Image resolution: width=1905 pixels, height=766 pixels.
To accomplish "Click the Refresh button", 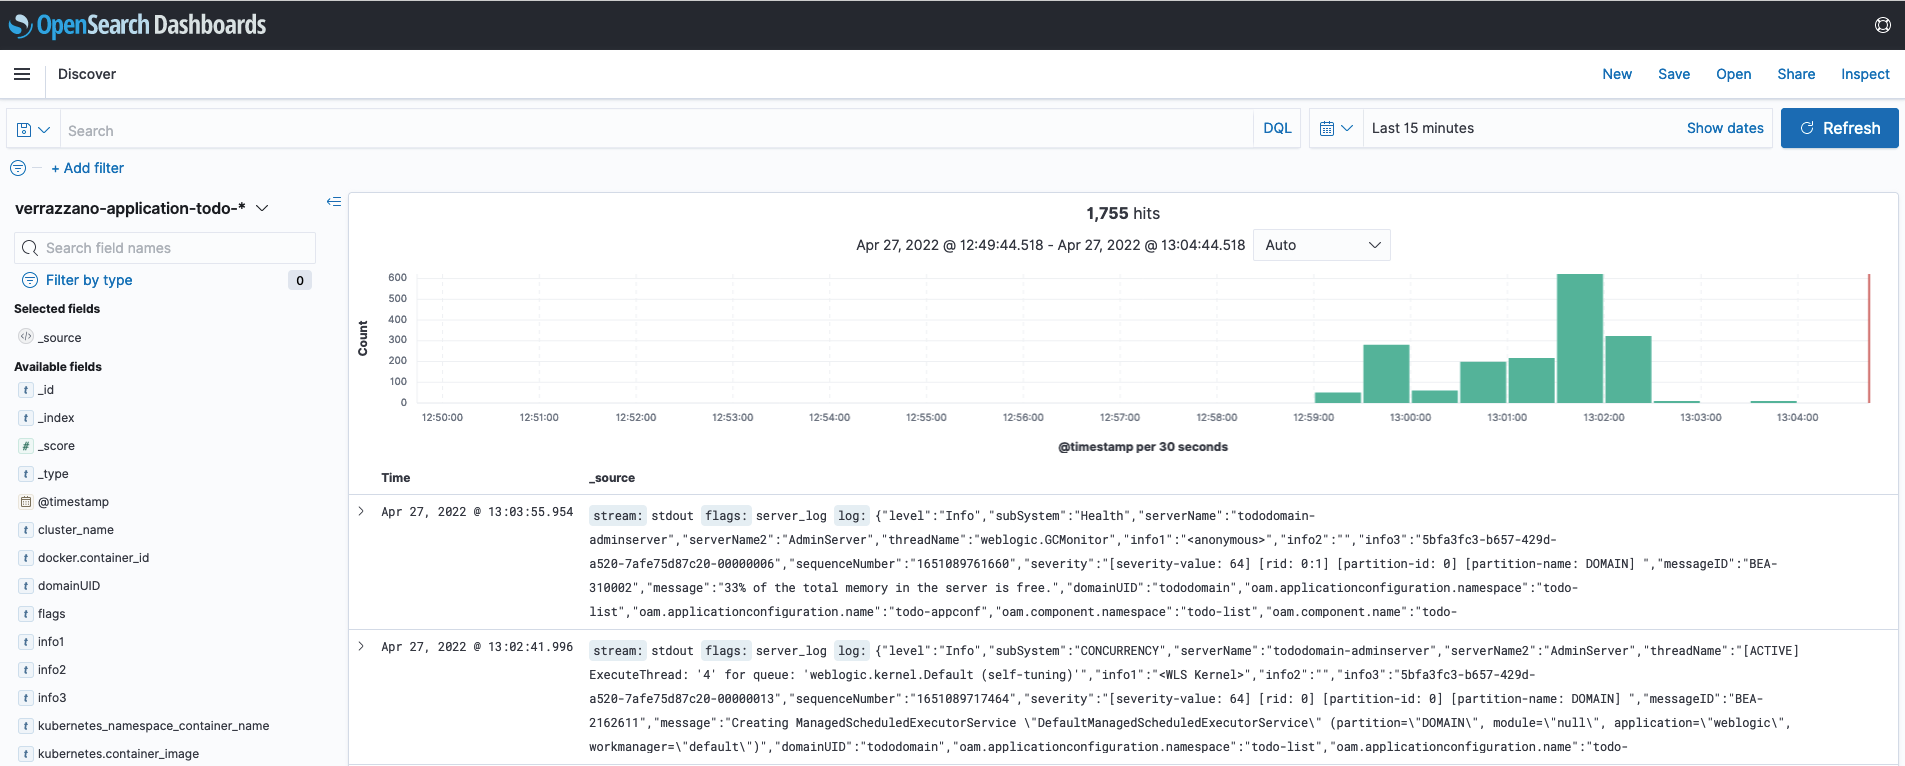I will 1839,128.
